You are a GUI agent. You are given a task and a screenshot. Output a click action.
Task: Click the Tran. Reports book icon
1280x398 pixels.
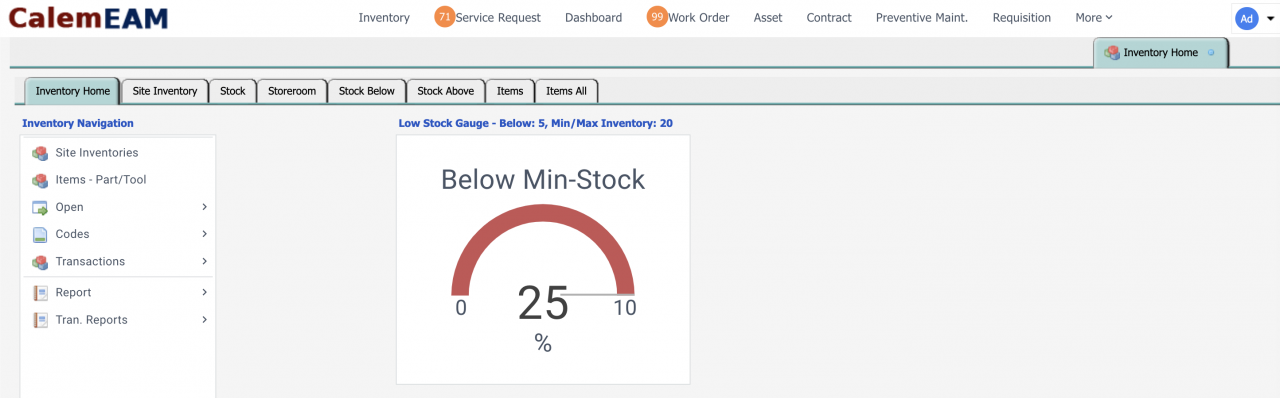click(x=40, y=320)
